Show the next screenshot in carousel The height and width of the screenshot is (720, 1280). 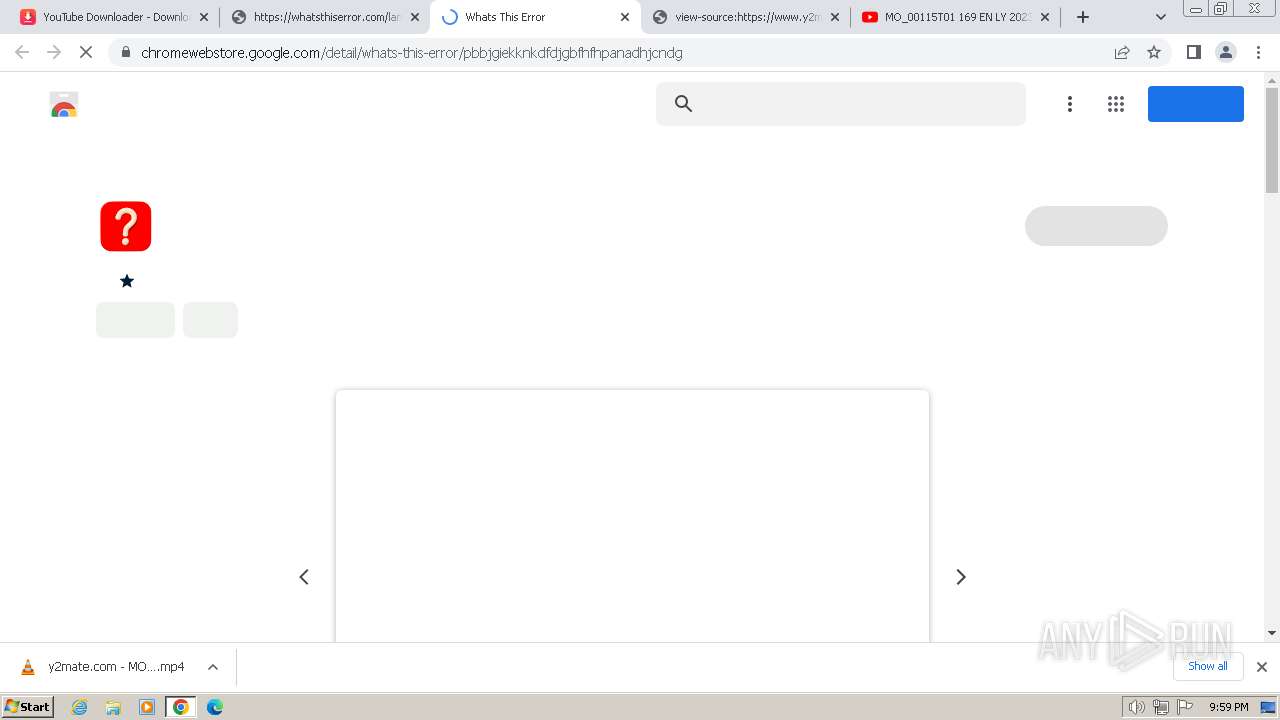tap(961, 577)
